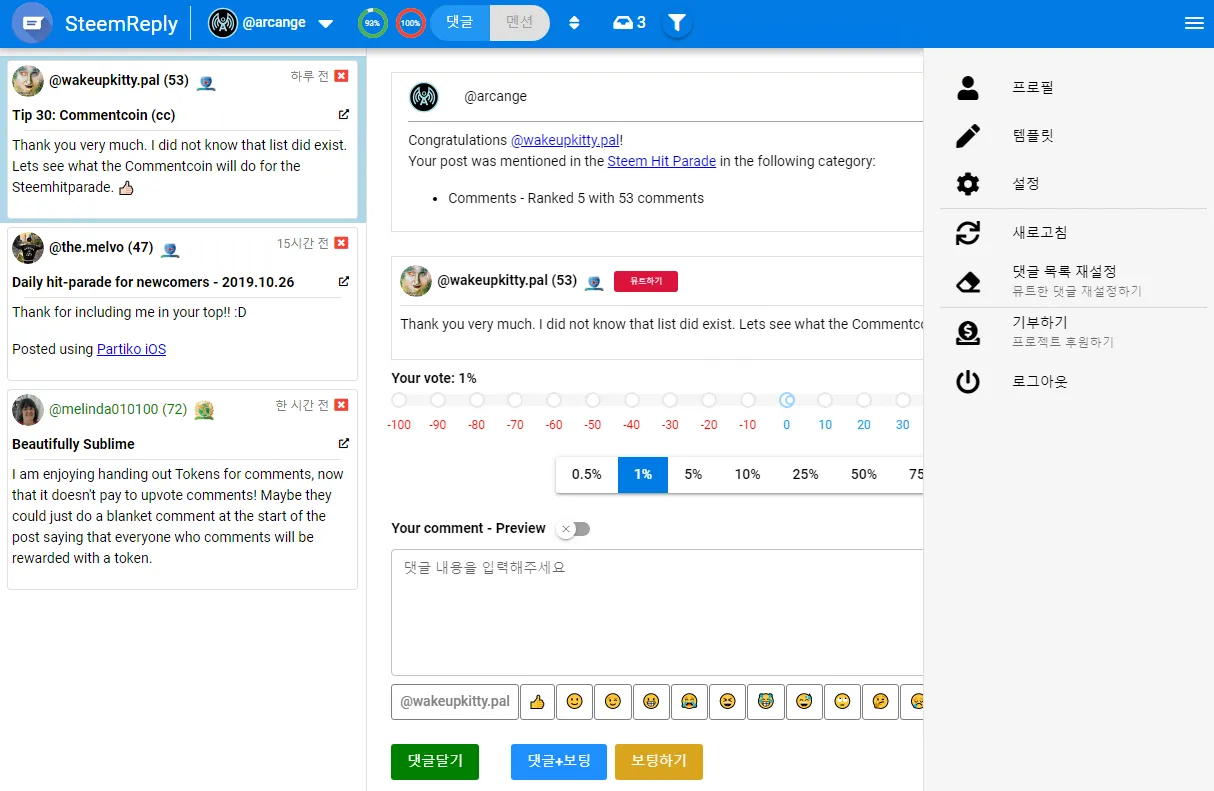Open Beautifully Sublime post external link icon
The height and width of the screenshot is (791, 1214).
(x=344, y=443)
